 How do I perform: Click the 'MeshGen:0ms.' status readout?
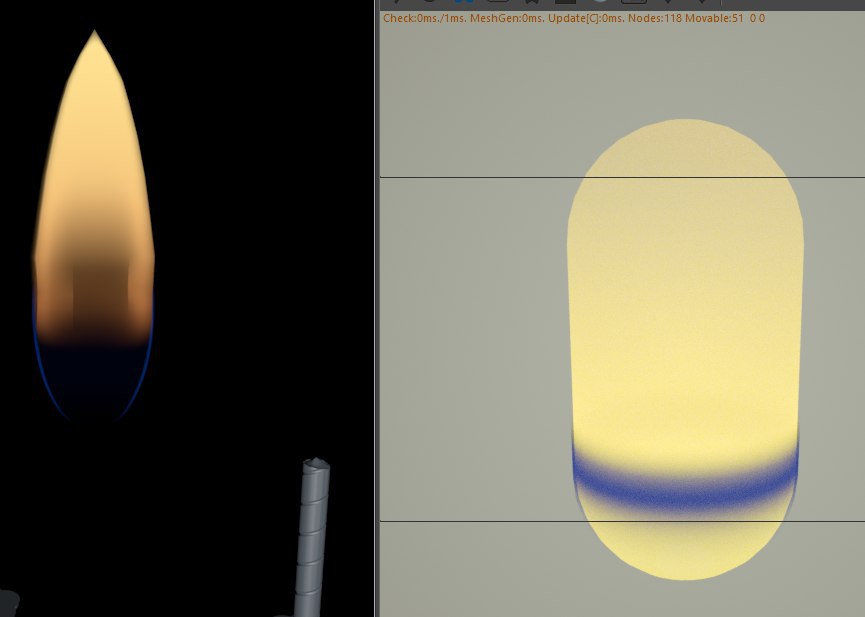click(507, 18)
